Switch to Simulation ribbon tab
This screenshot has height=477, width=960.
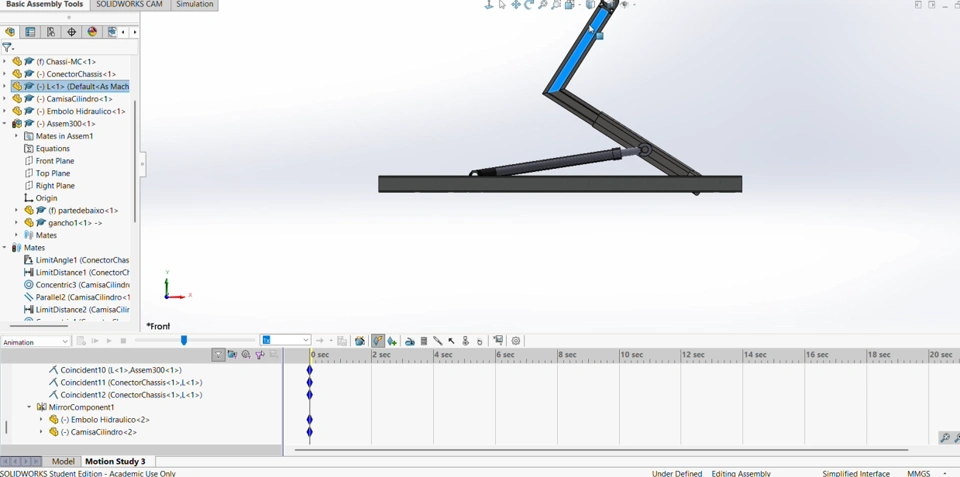tap(195, 4)
